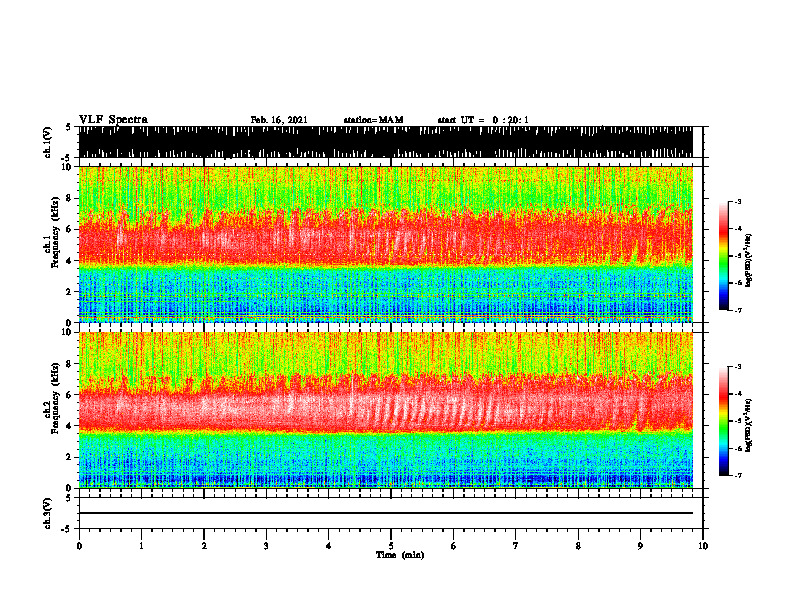Click the ch.1 spectrogram color scale bar

point(724,256)
